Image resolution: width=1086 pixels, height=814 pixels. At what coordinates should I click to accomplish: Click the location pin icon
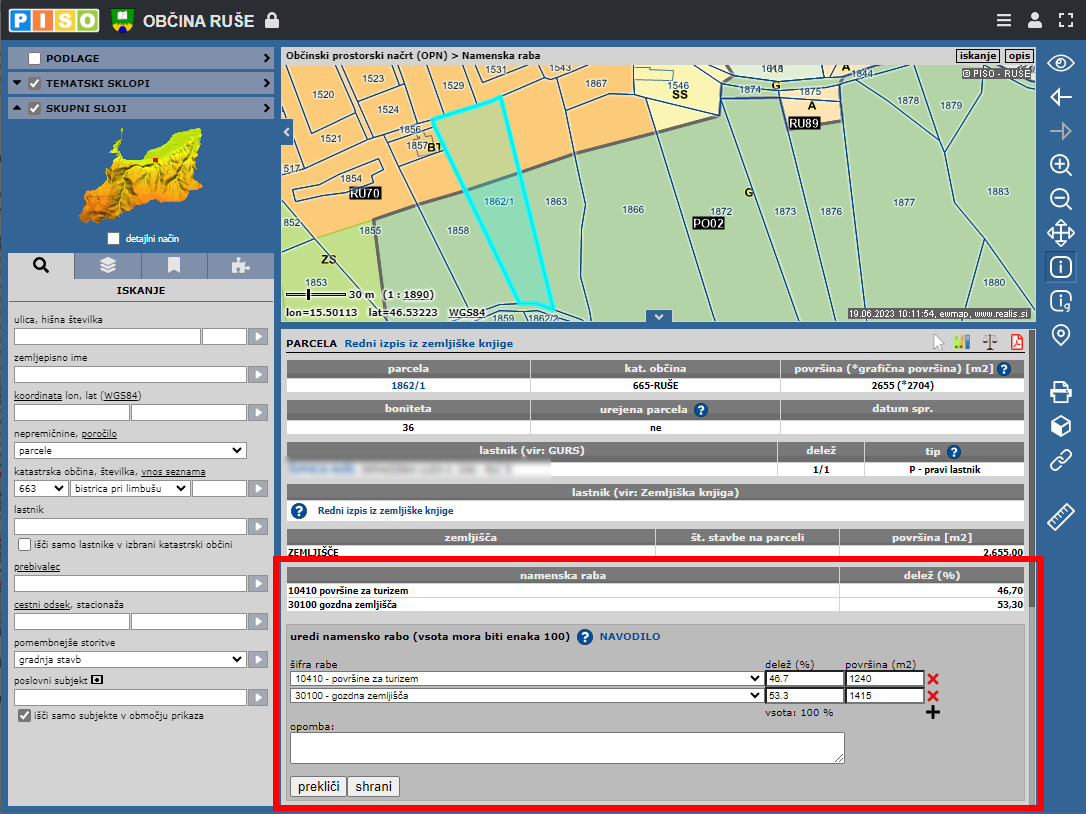tap(1060, 335)
